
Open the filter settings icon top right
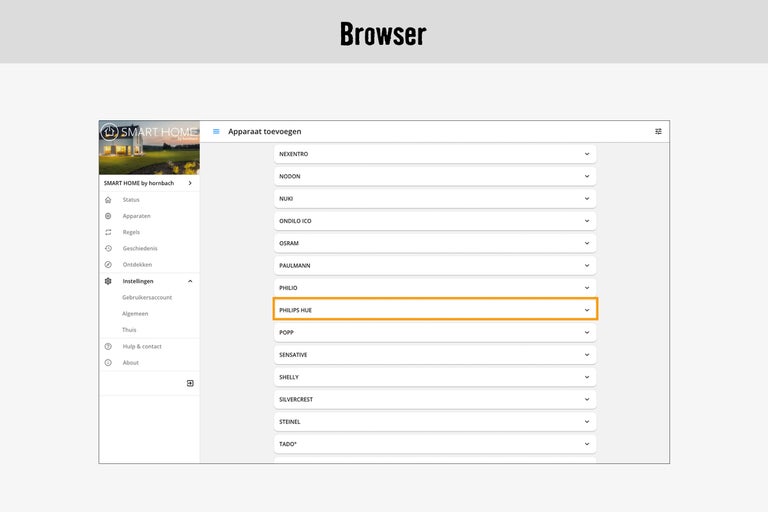[658, 131]
